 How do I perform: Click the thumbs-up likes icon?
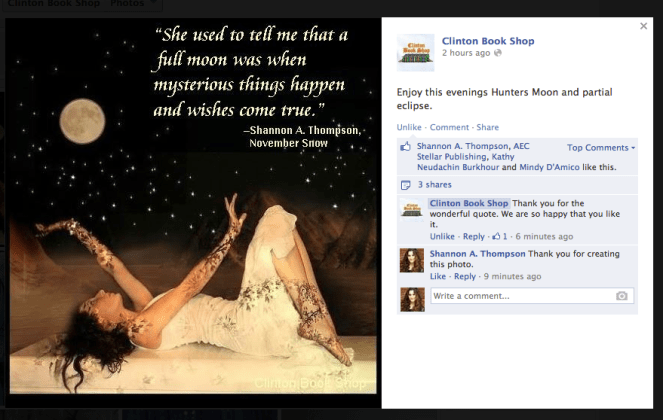coord(406,146)
